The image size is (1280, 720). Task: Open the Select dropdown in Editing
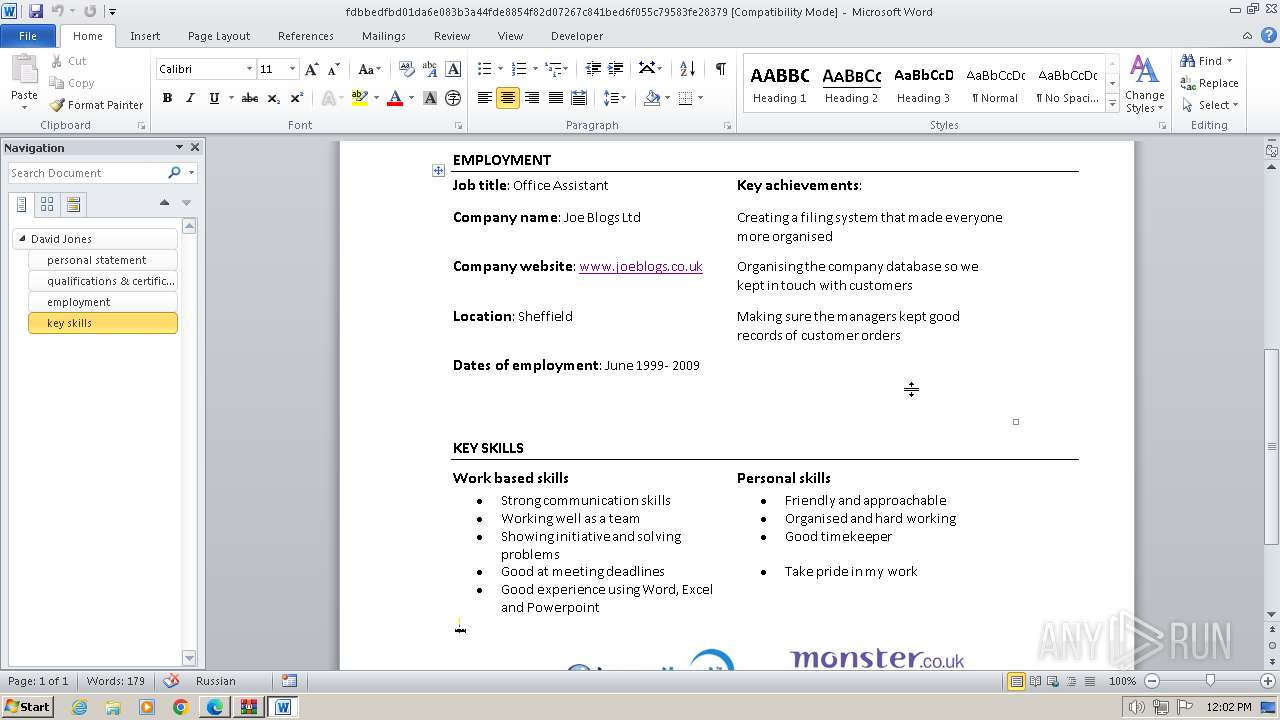(1209, 105)
